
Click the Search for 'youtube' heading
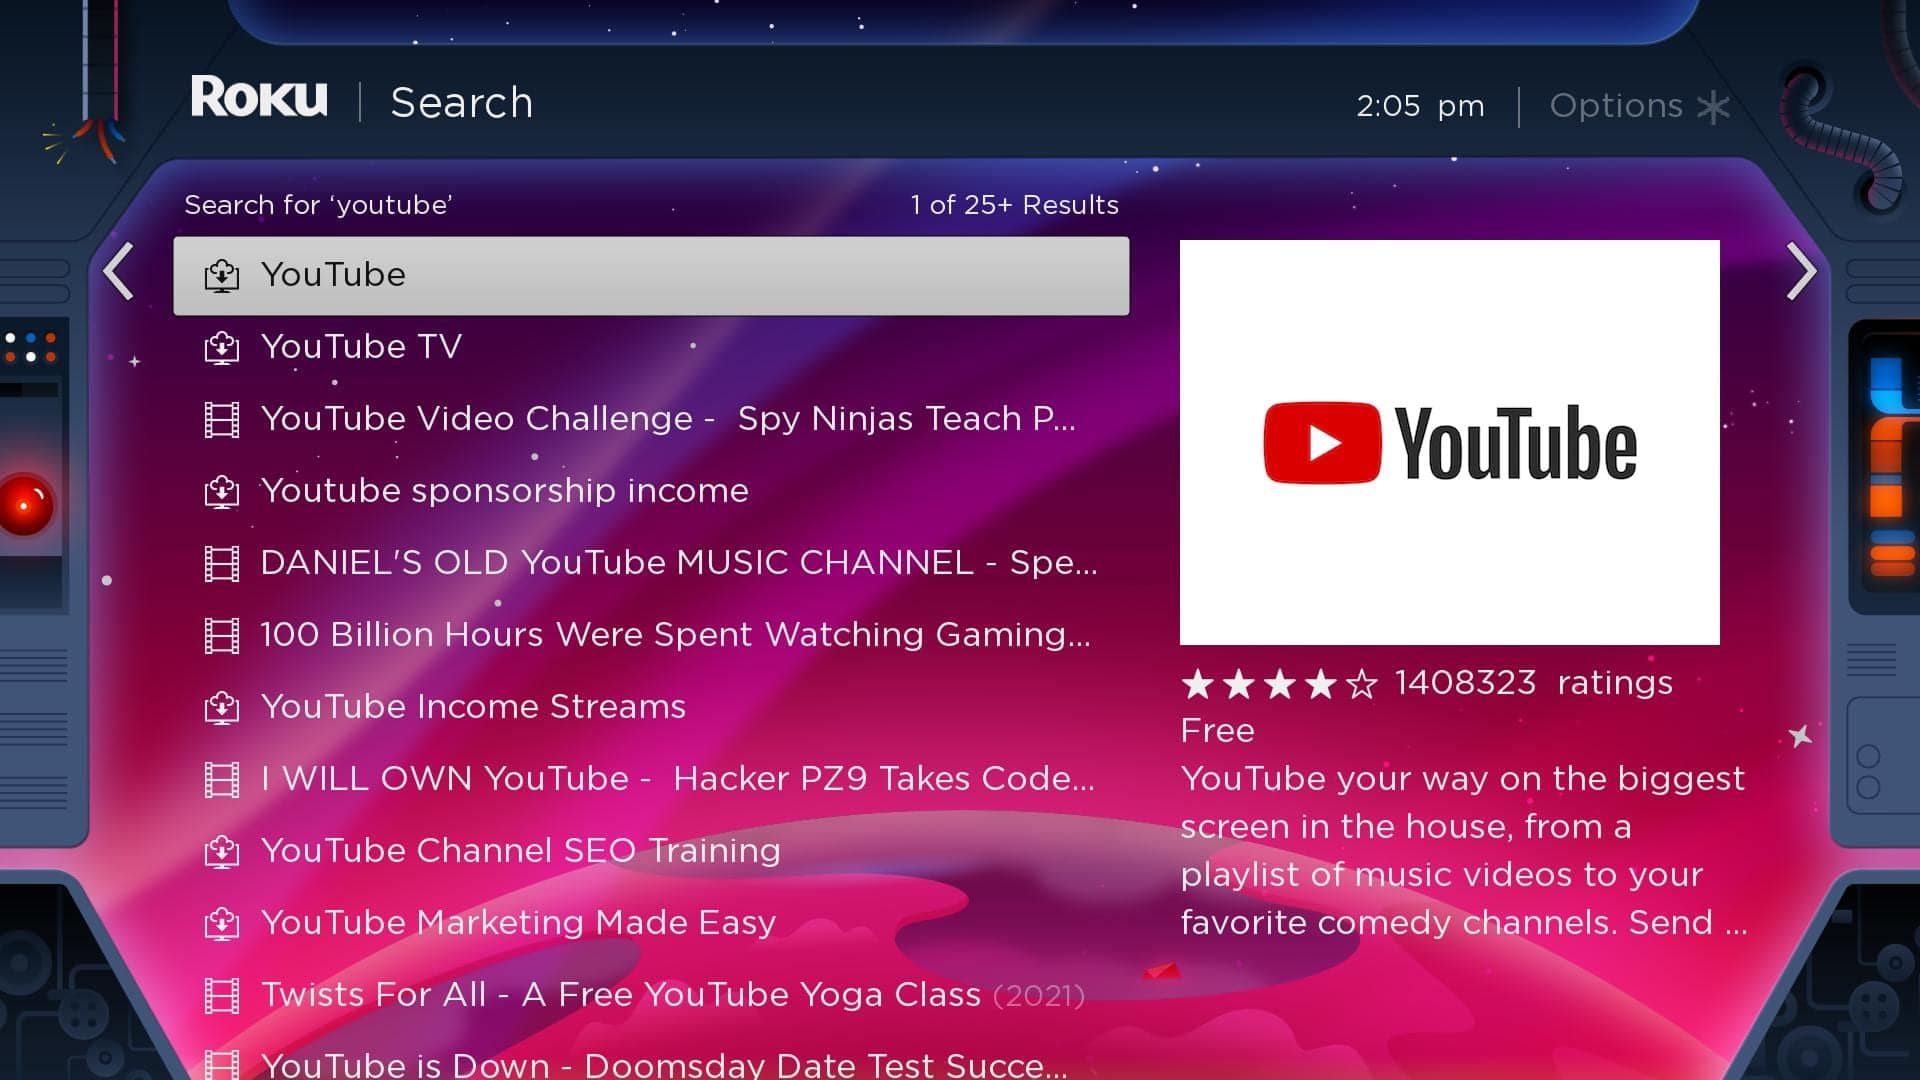point(318,205)
